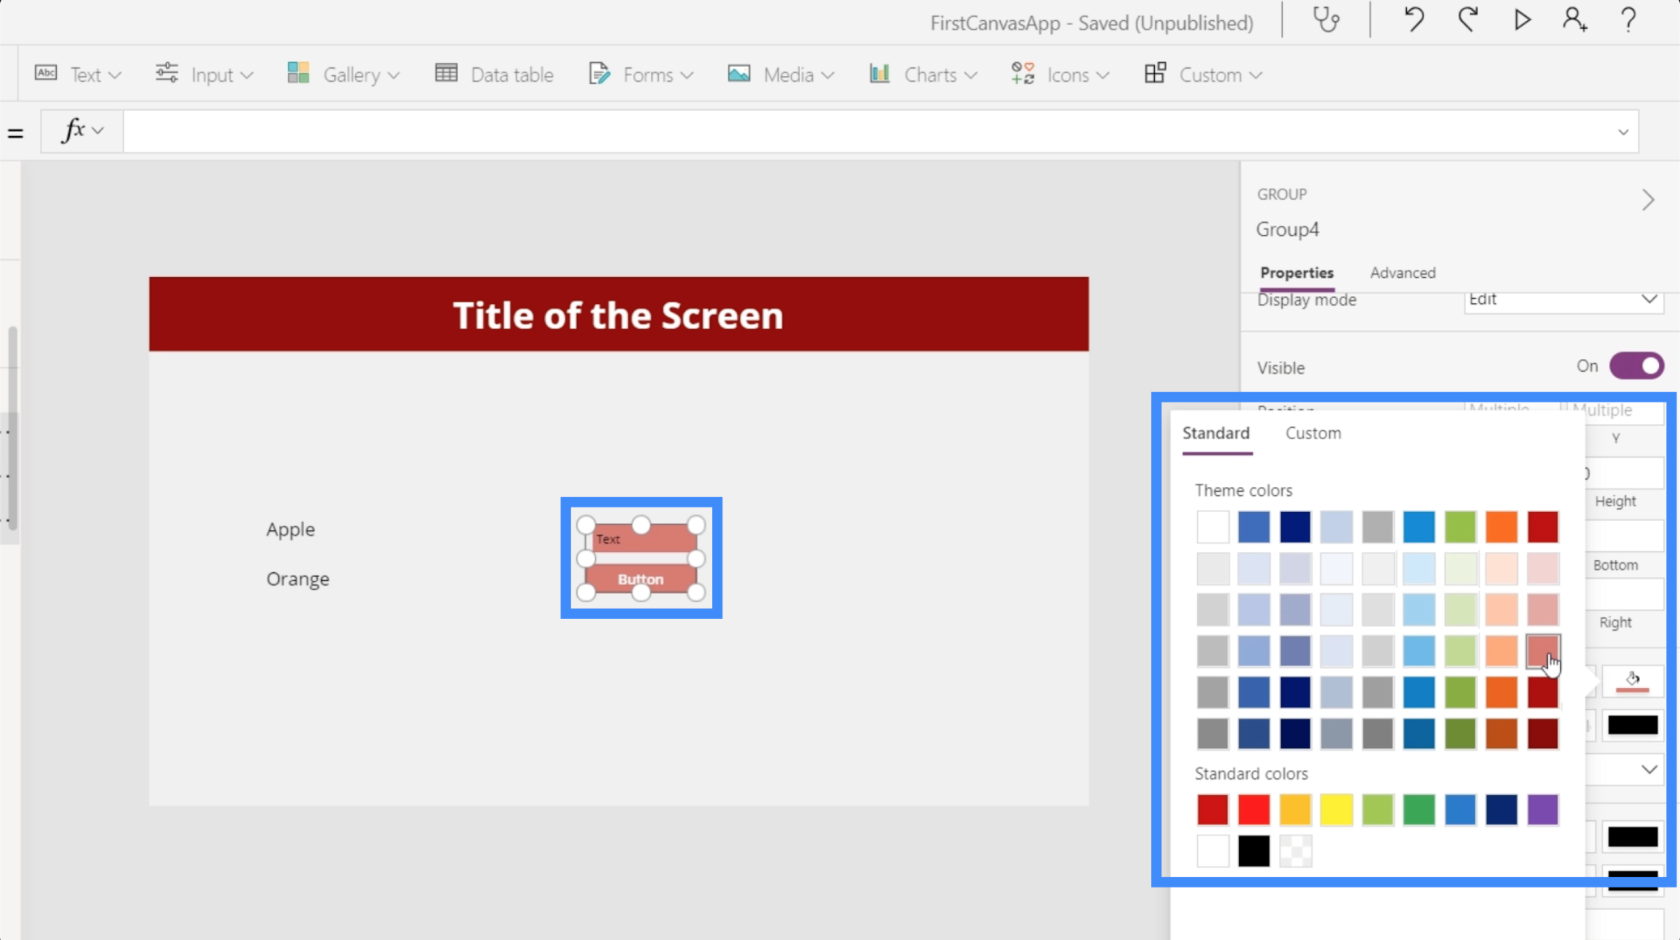Click the Undo arrow icon
Screen dimensions: 1680x940
(1413, 20)
